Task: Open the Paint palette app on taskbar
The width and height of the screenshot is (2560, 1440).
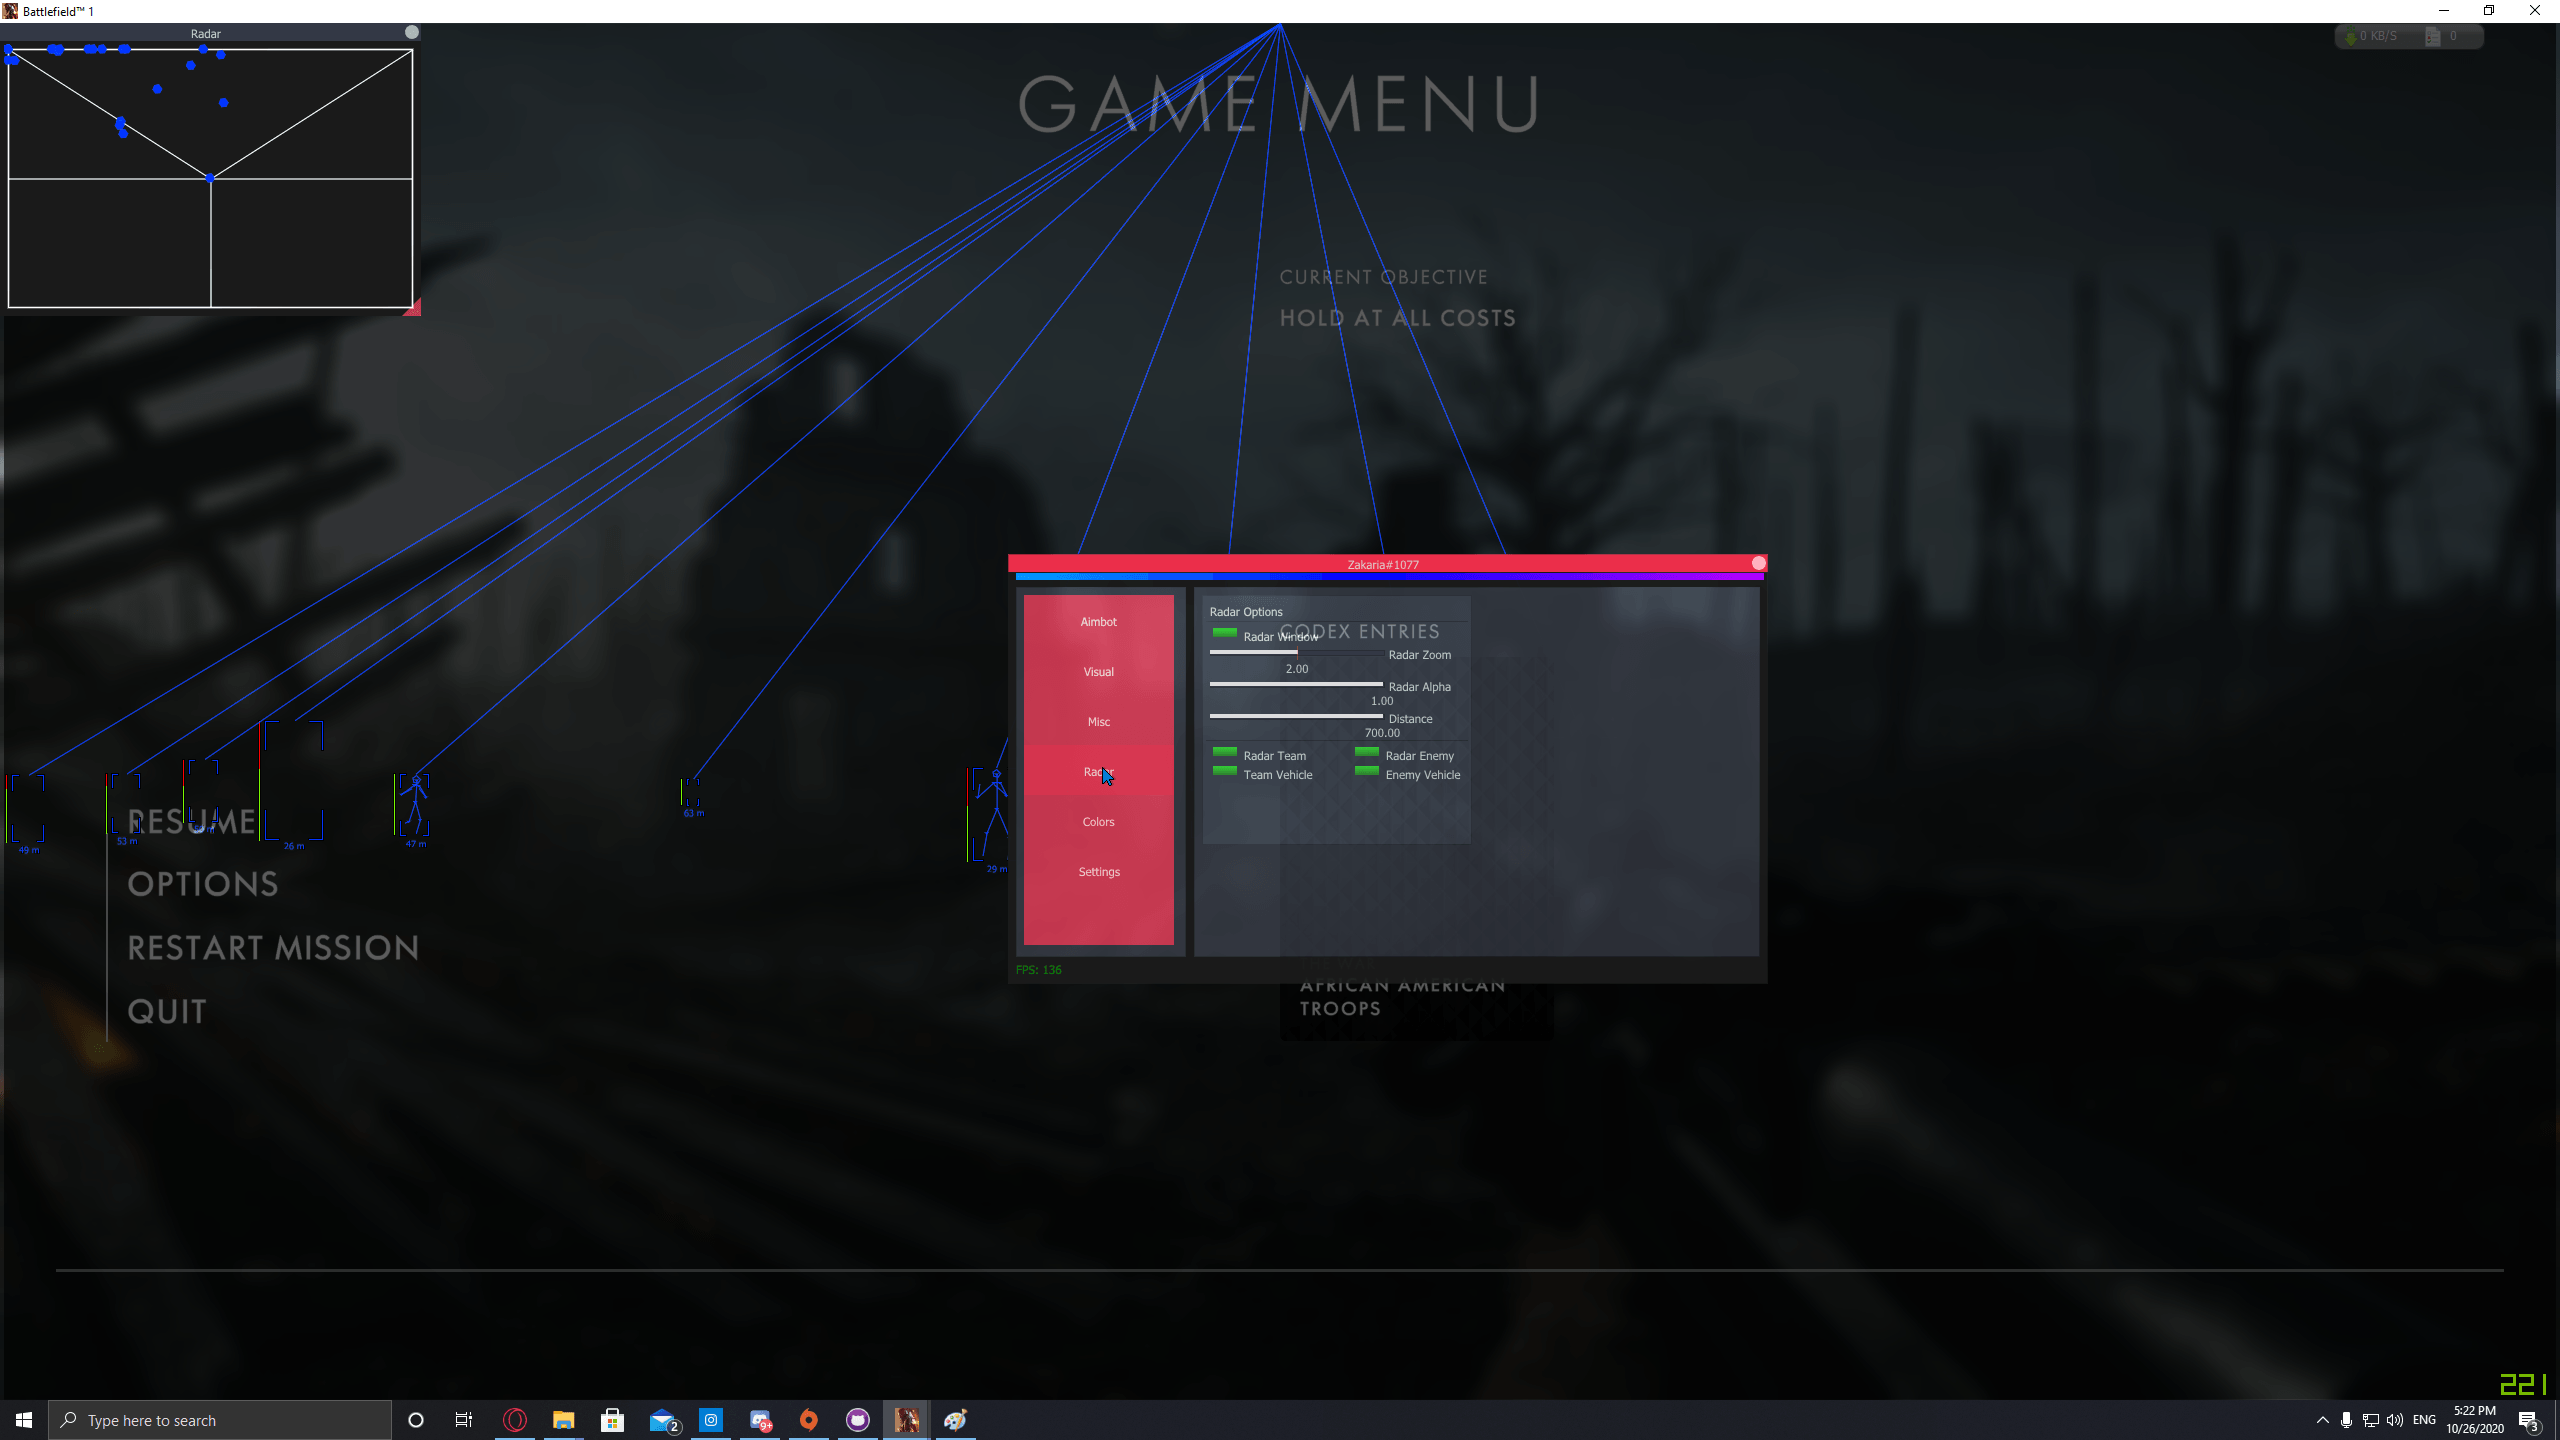Action: pyautogui.click(x=956, y=1420)
